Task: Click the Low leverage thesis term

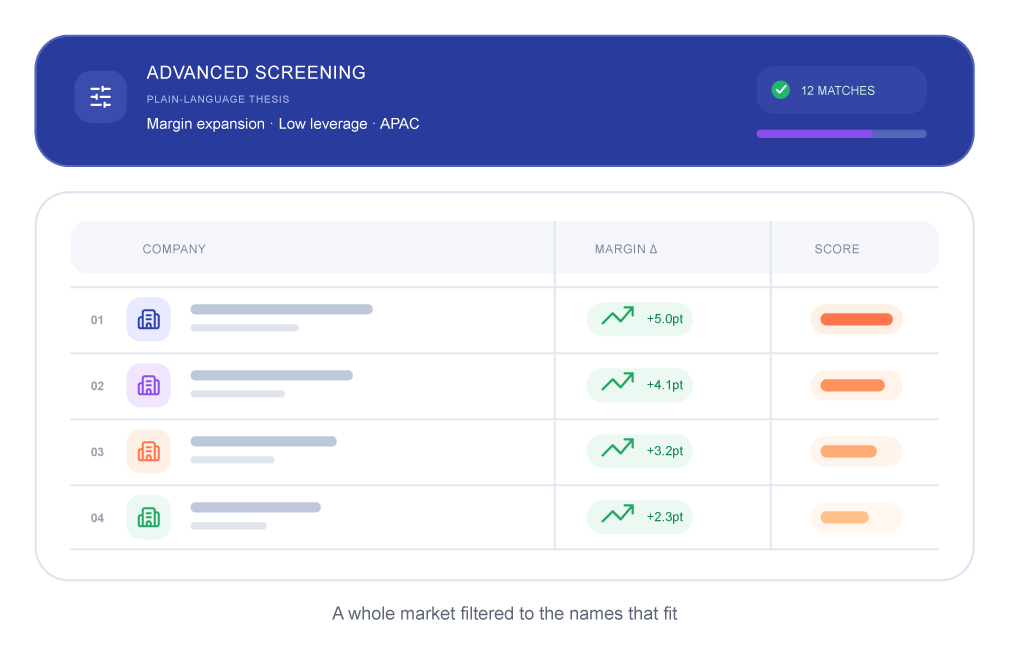Action: click(x=322, y=124)
